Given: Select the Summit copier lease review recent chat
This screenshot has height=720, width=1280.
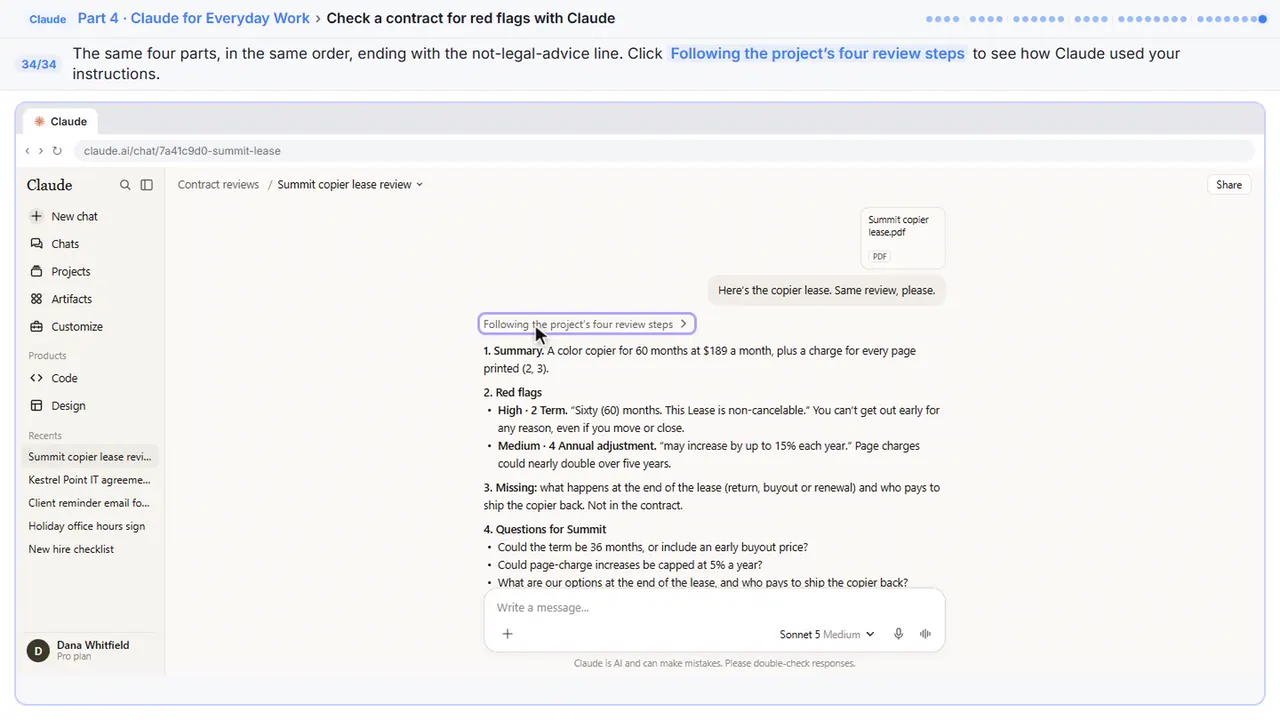Looking at the screenshot, I should [90, 457].
